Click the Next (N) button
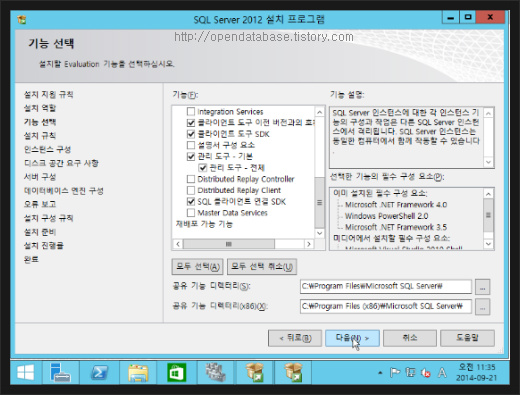 352,338
